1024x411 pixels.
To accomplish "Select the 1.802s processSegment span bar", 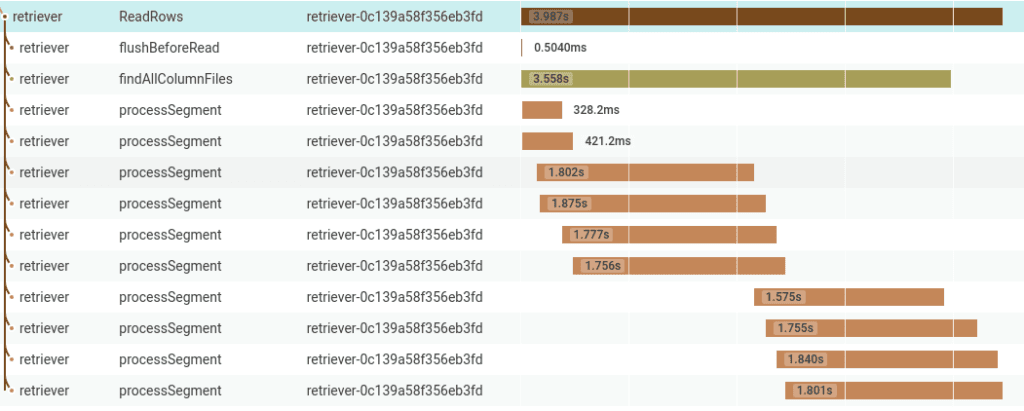I will coord(645,172).
